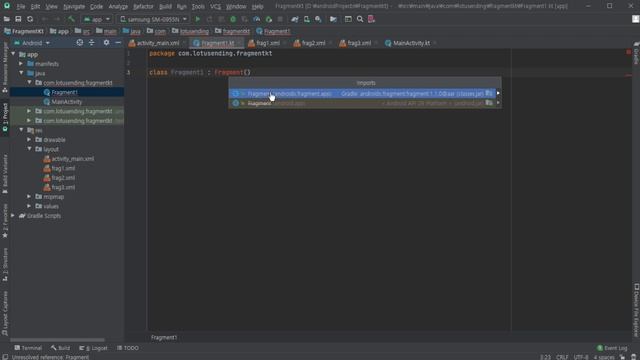Viewport: 640px width, 360px height.
Task: Click the Debug bug icon
Action: click(233, 19)
